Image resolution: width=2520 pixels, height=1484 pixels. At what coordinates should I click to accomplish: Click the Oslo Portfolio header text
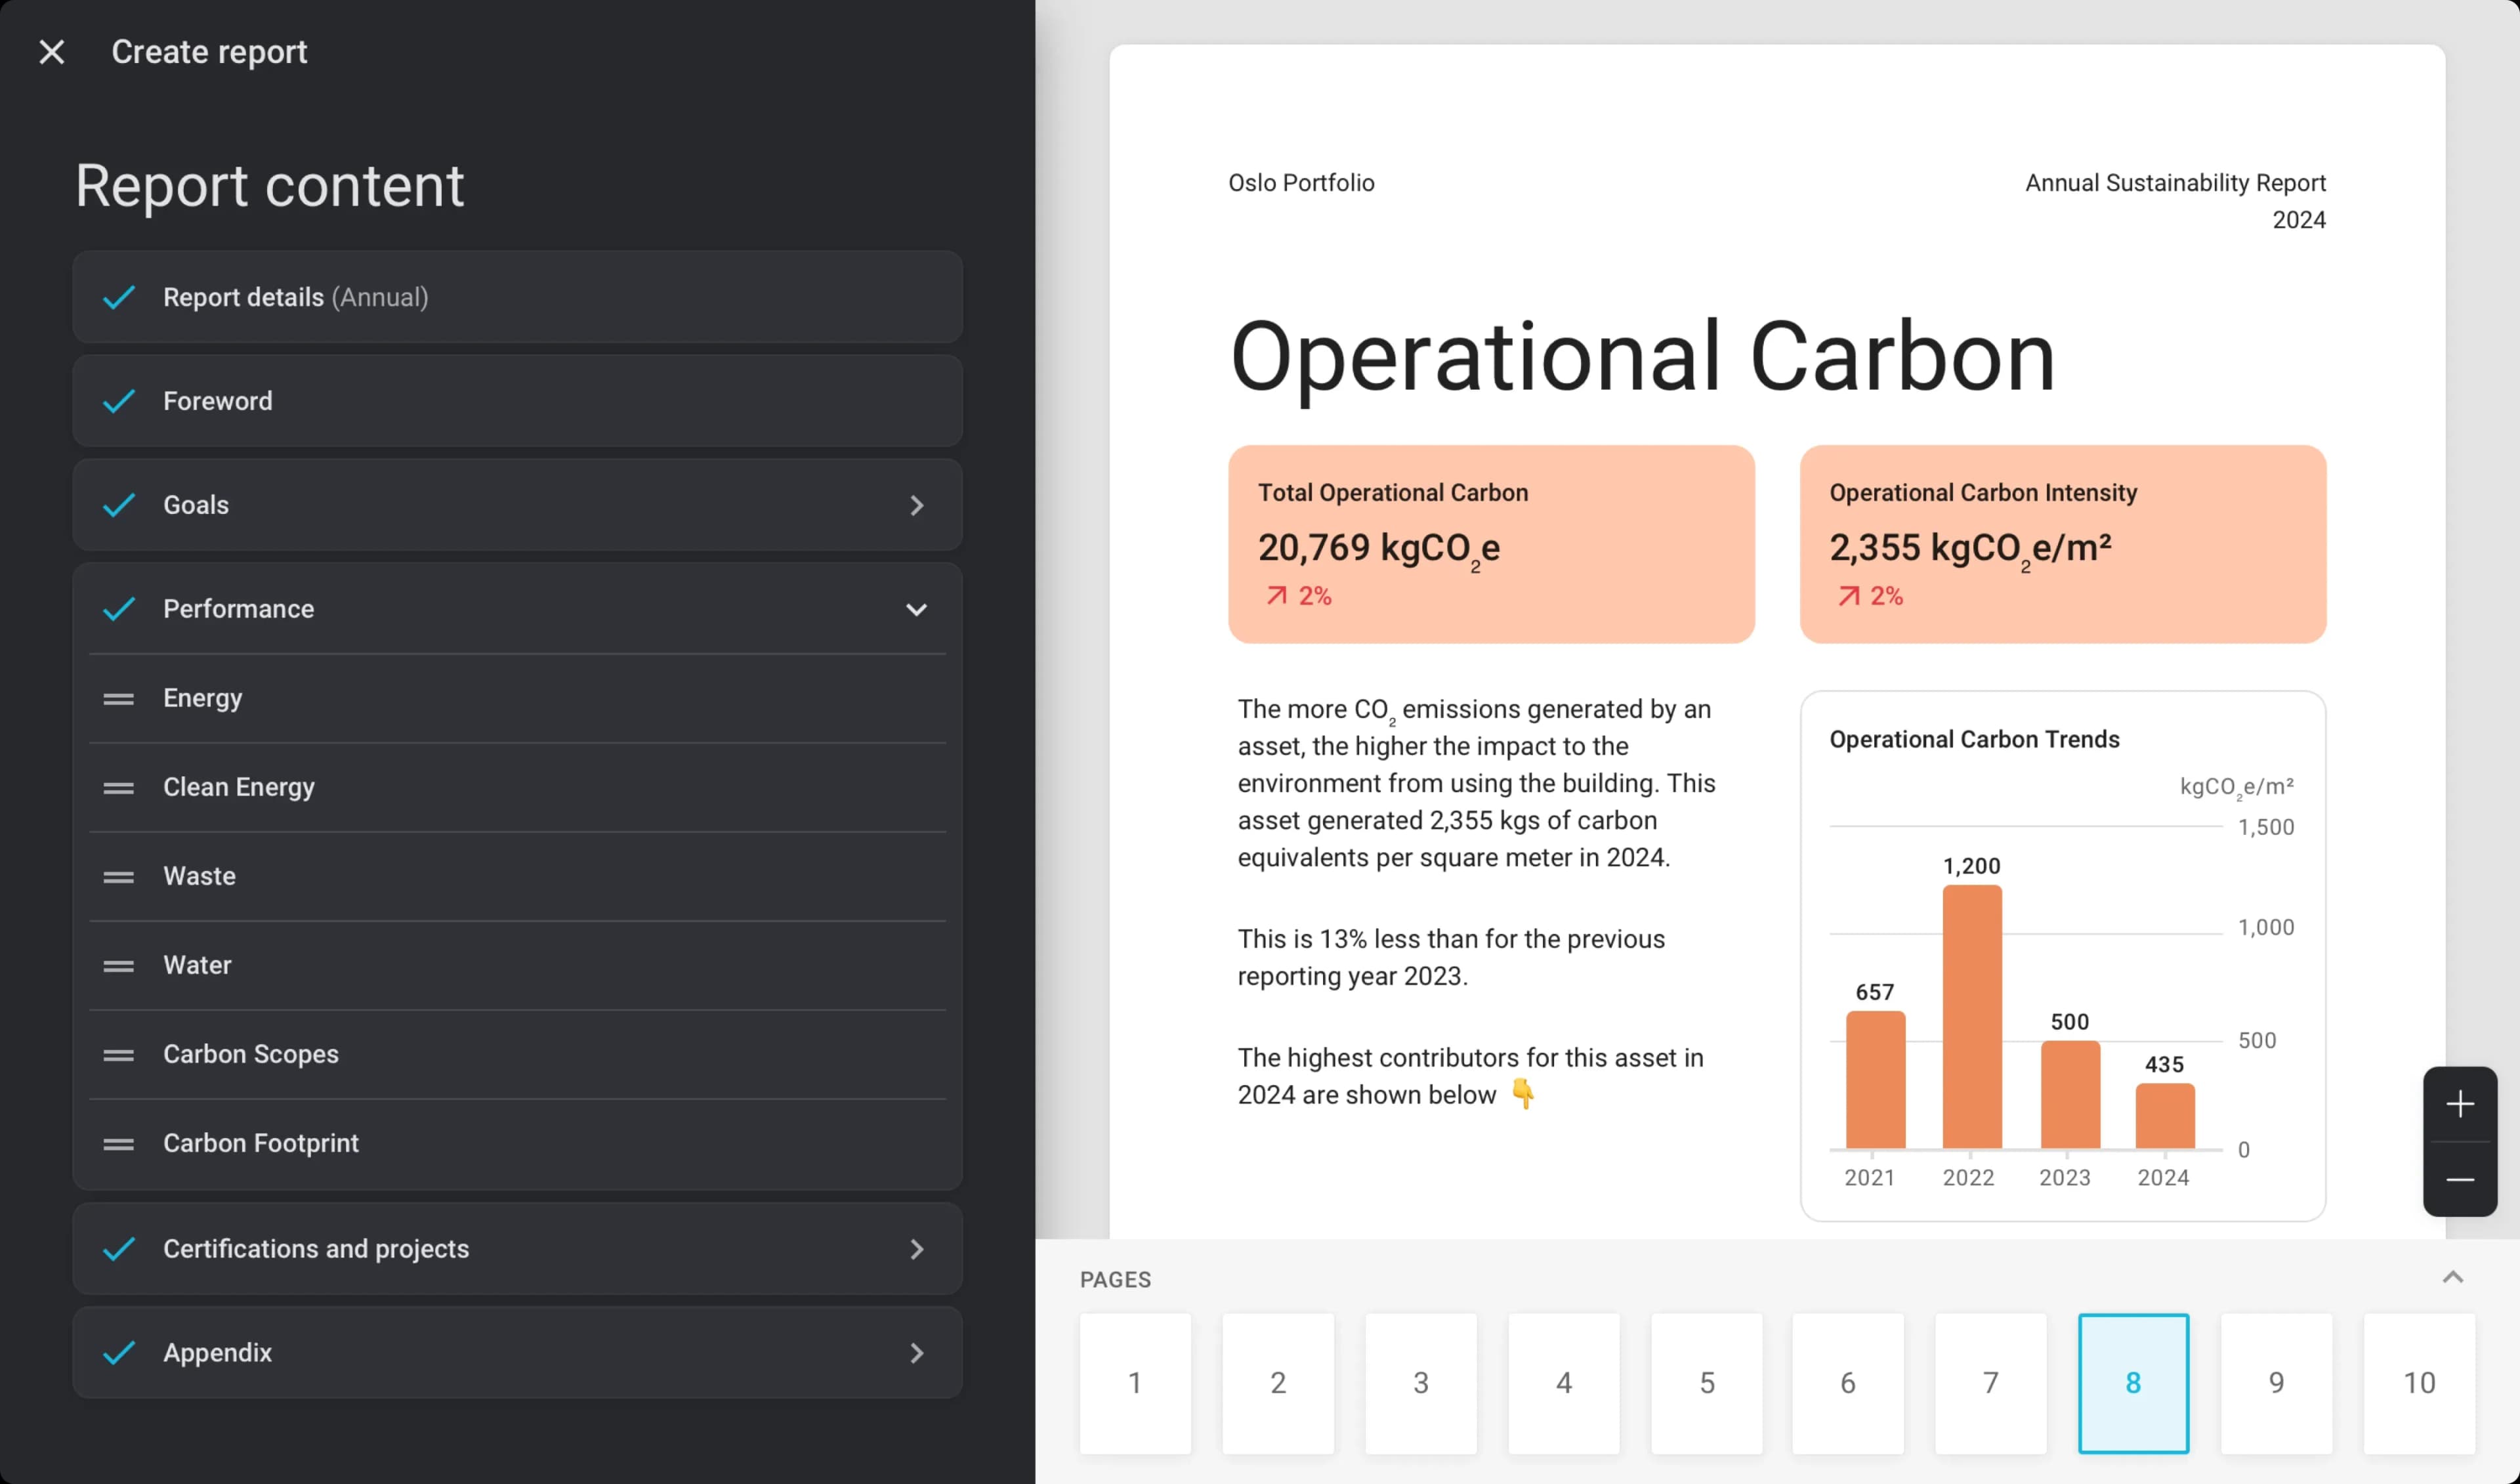tap(1302, 184)
